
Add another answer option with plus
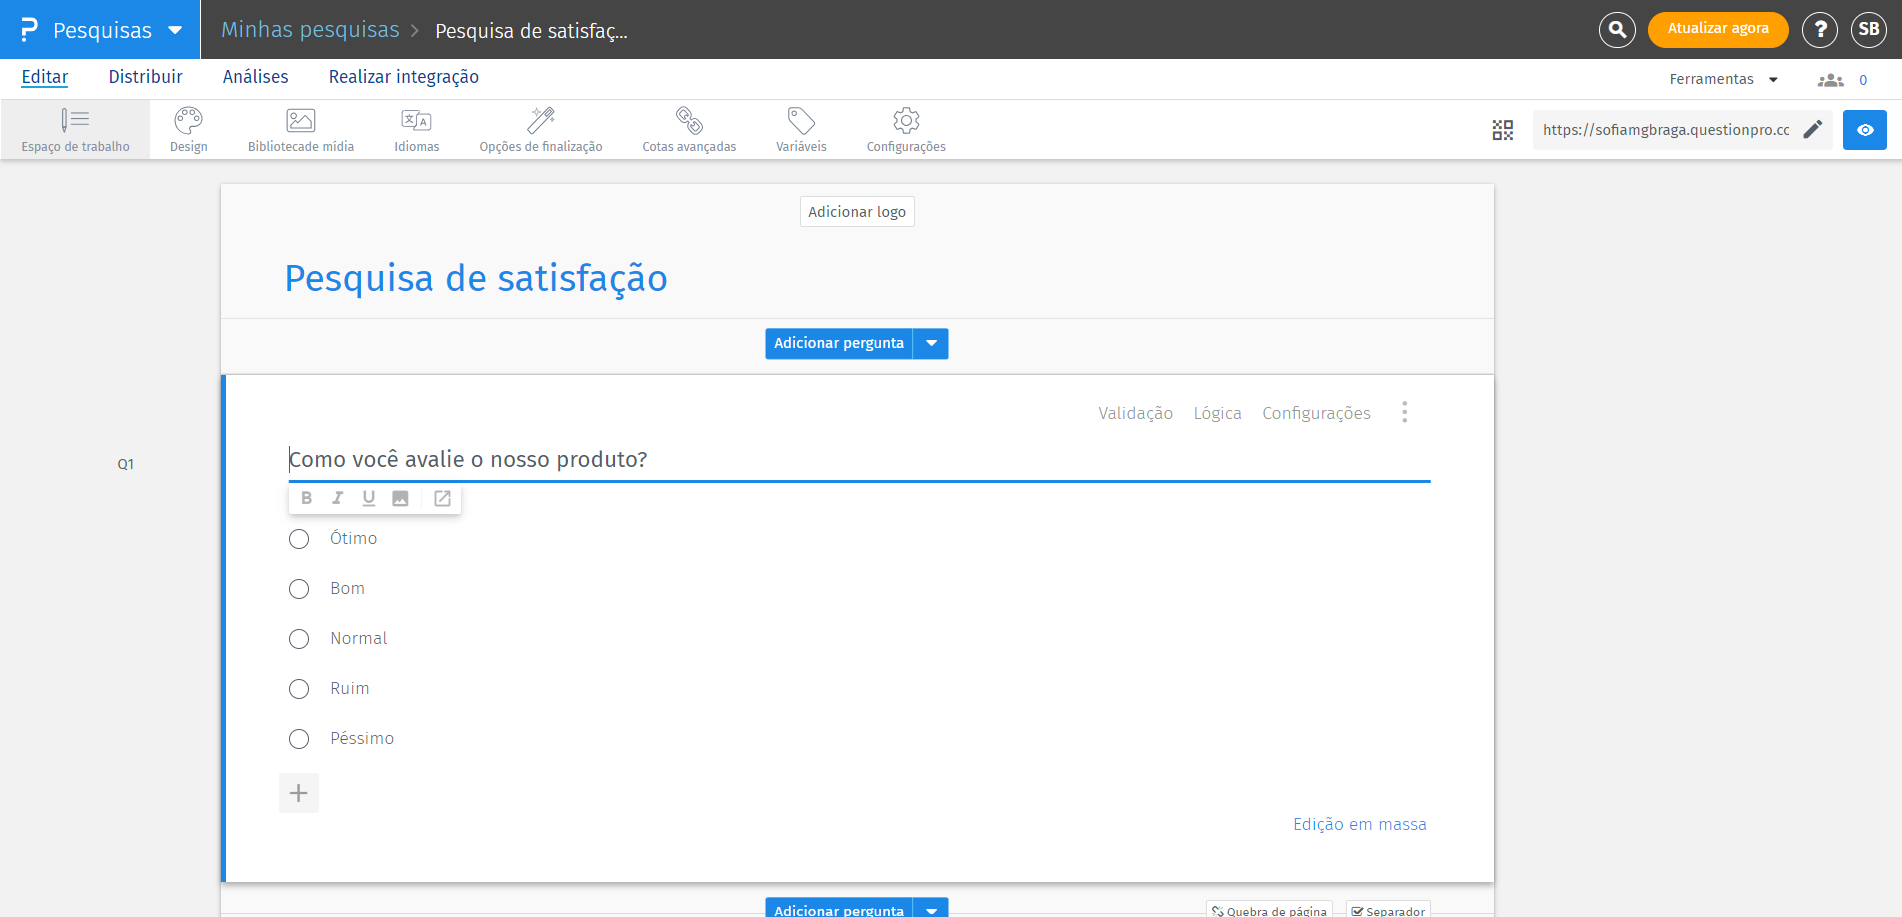point(298,793)
